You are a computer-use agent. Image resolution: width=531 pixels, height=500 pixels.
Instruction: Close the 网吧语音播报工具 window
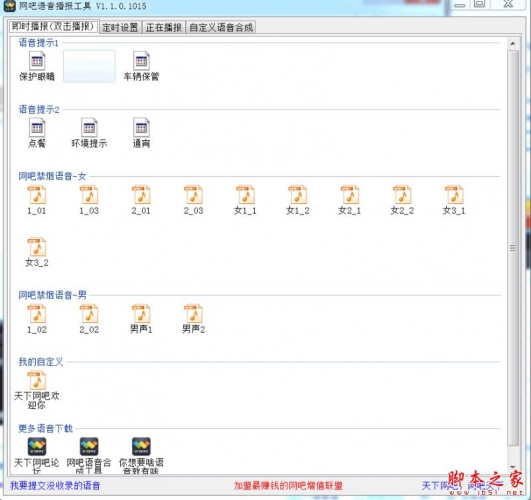click(x=508, y=4)
